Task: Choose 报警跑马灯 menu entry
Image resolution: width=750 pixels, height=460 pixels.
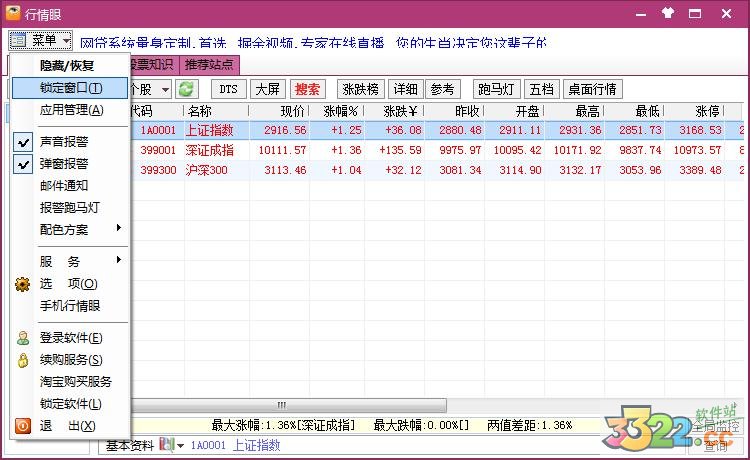Action: pos(70,208)
